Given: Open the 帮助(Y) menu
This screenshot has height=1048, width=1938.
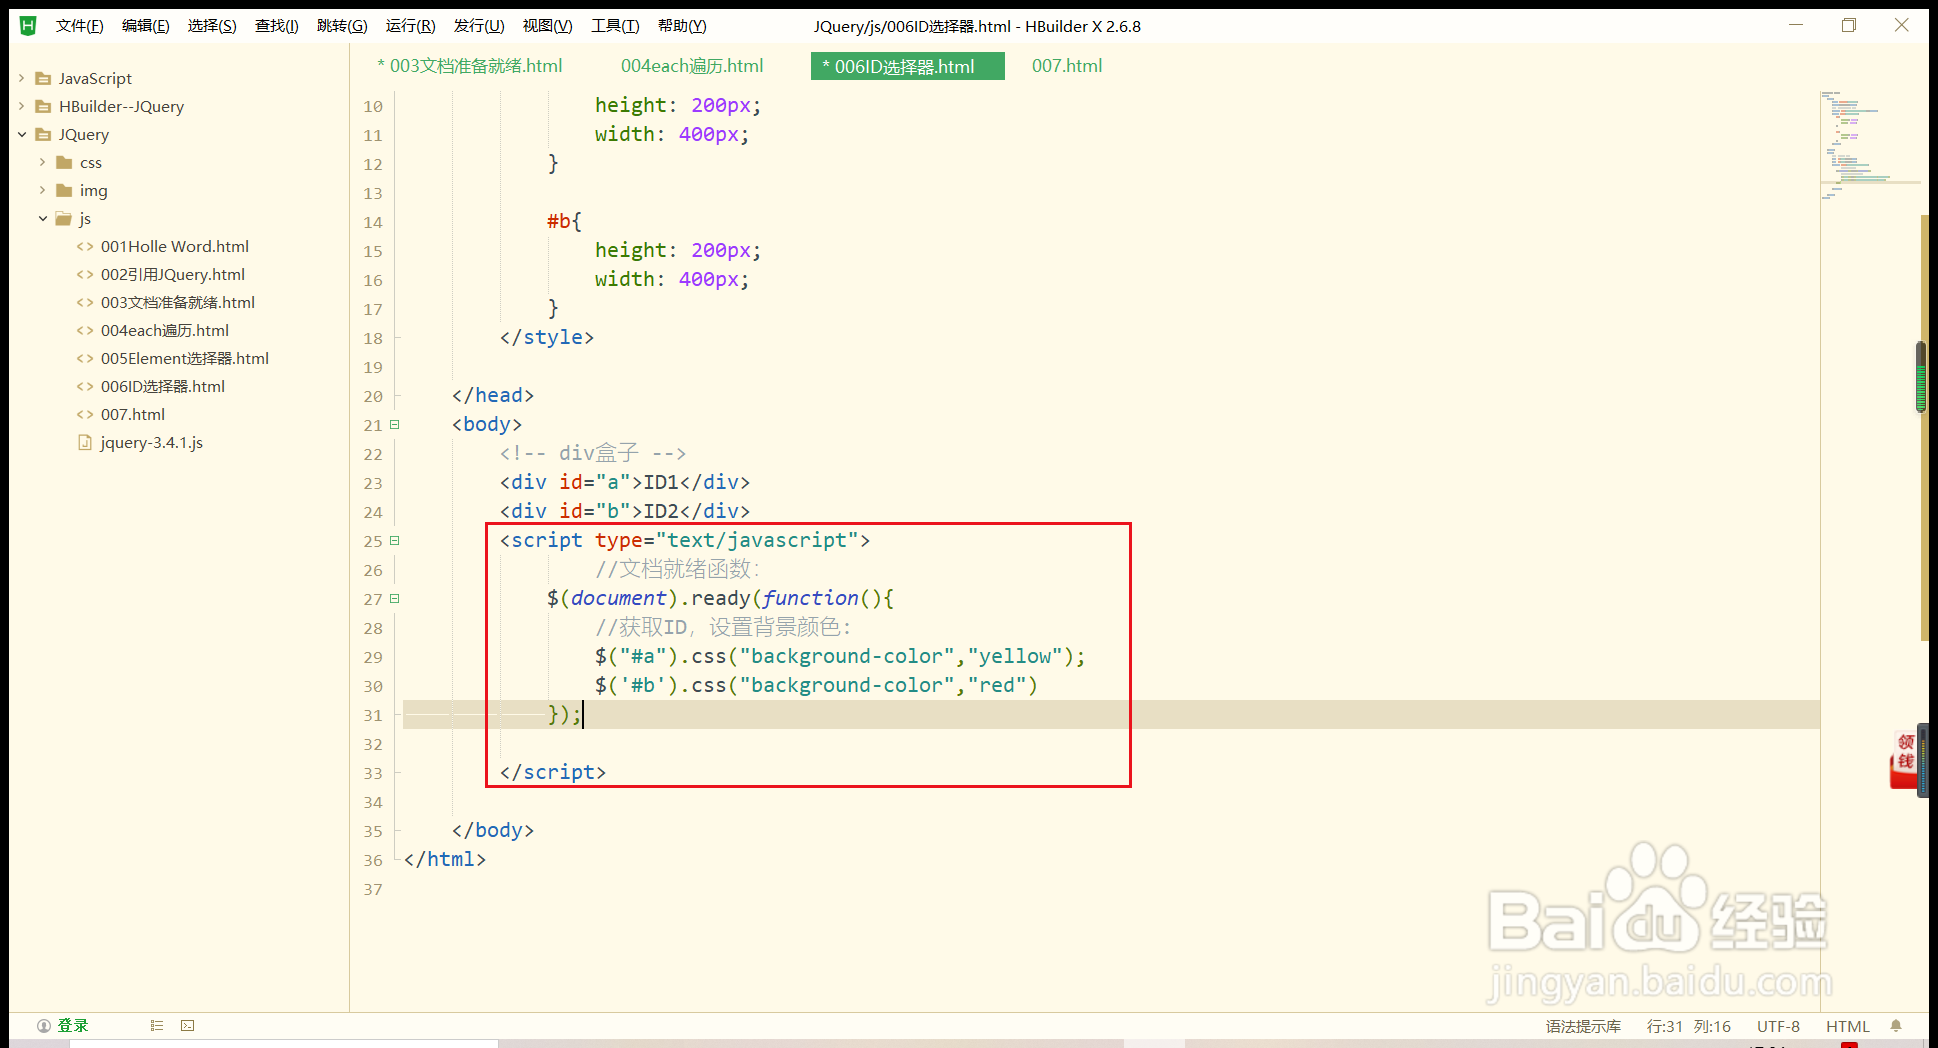Looking at the screenshot, I should (682, 26).
